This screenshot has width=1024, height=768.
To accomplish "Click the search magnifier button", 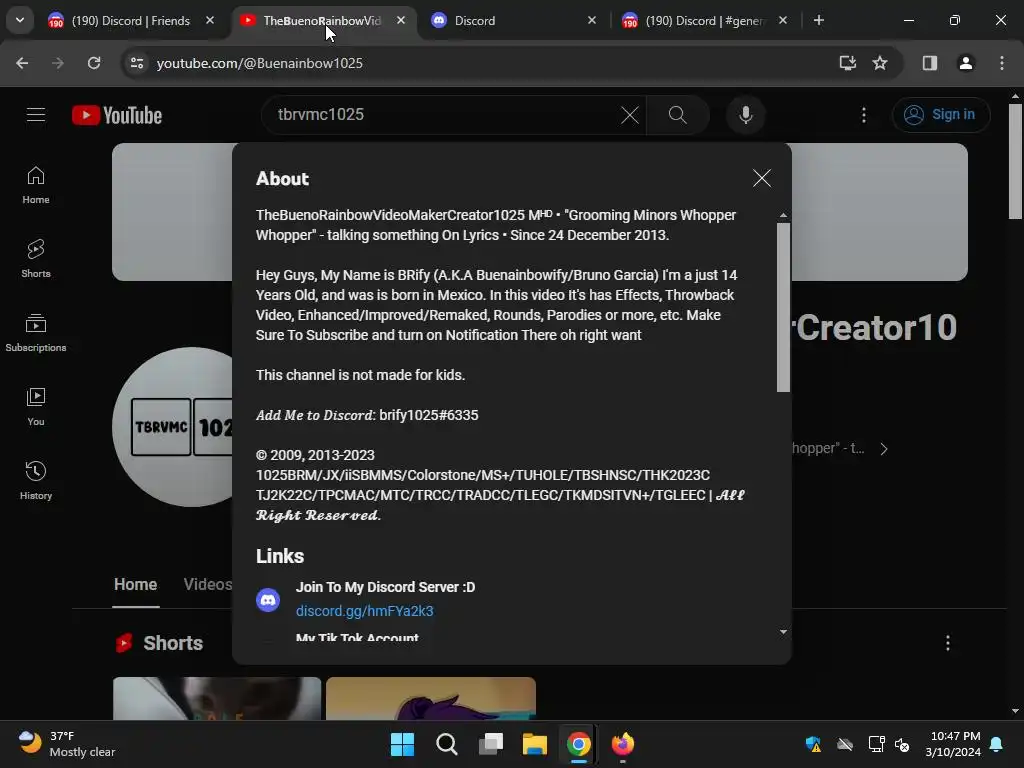I will pyautogui.click(x=678, y=115).
